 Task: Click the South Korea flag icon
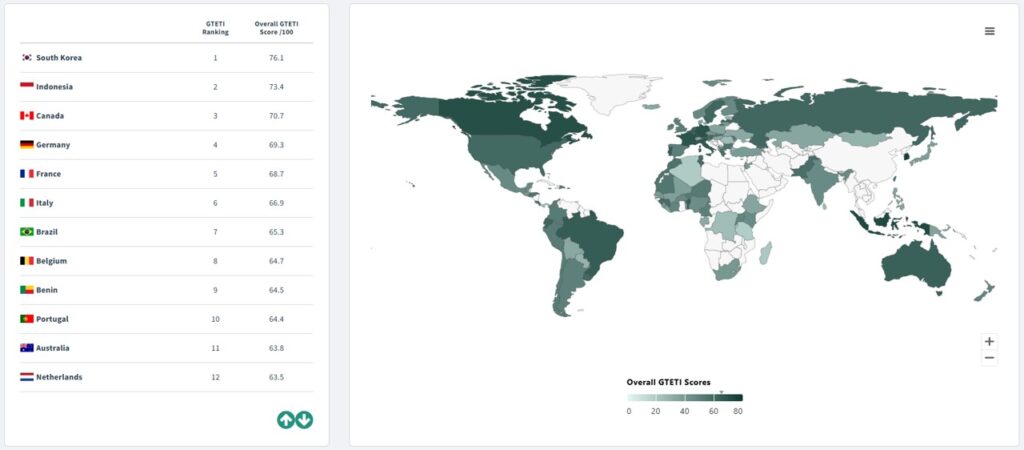27,58
